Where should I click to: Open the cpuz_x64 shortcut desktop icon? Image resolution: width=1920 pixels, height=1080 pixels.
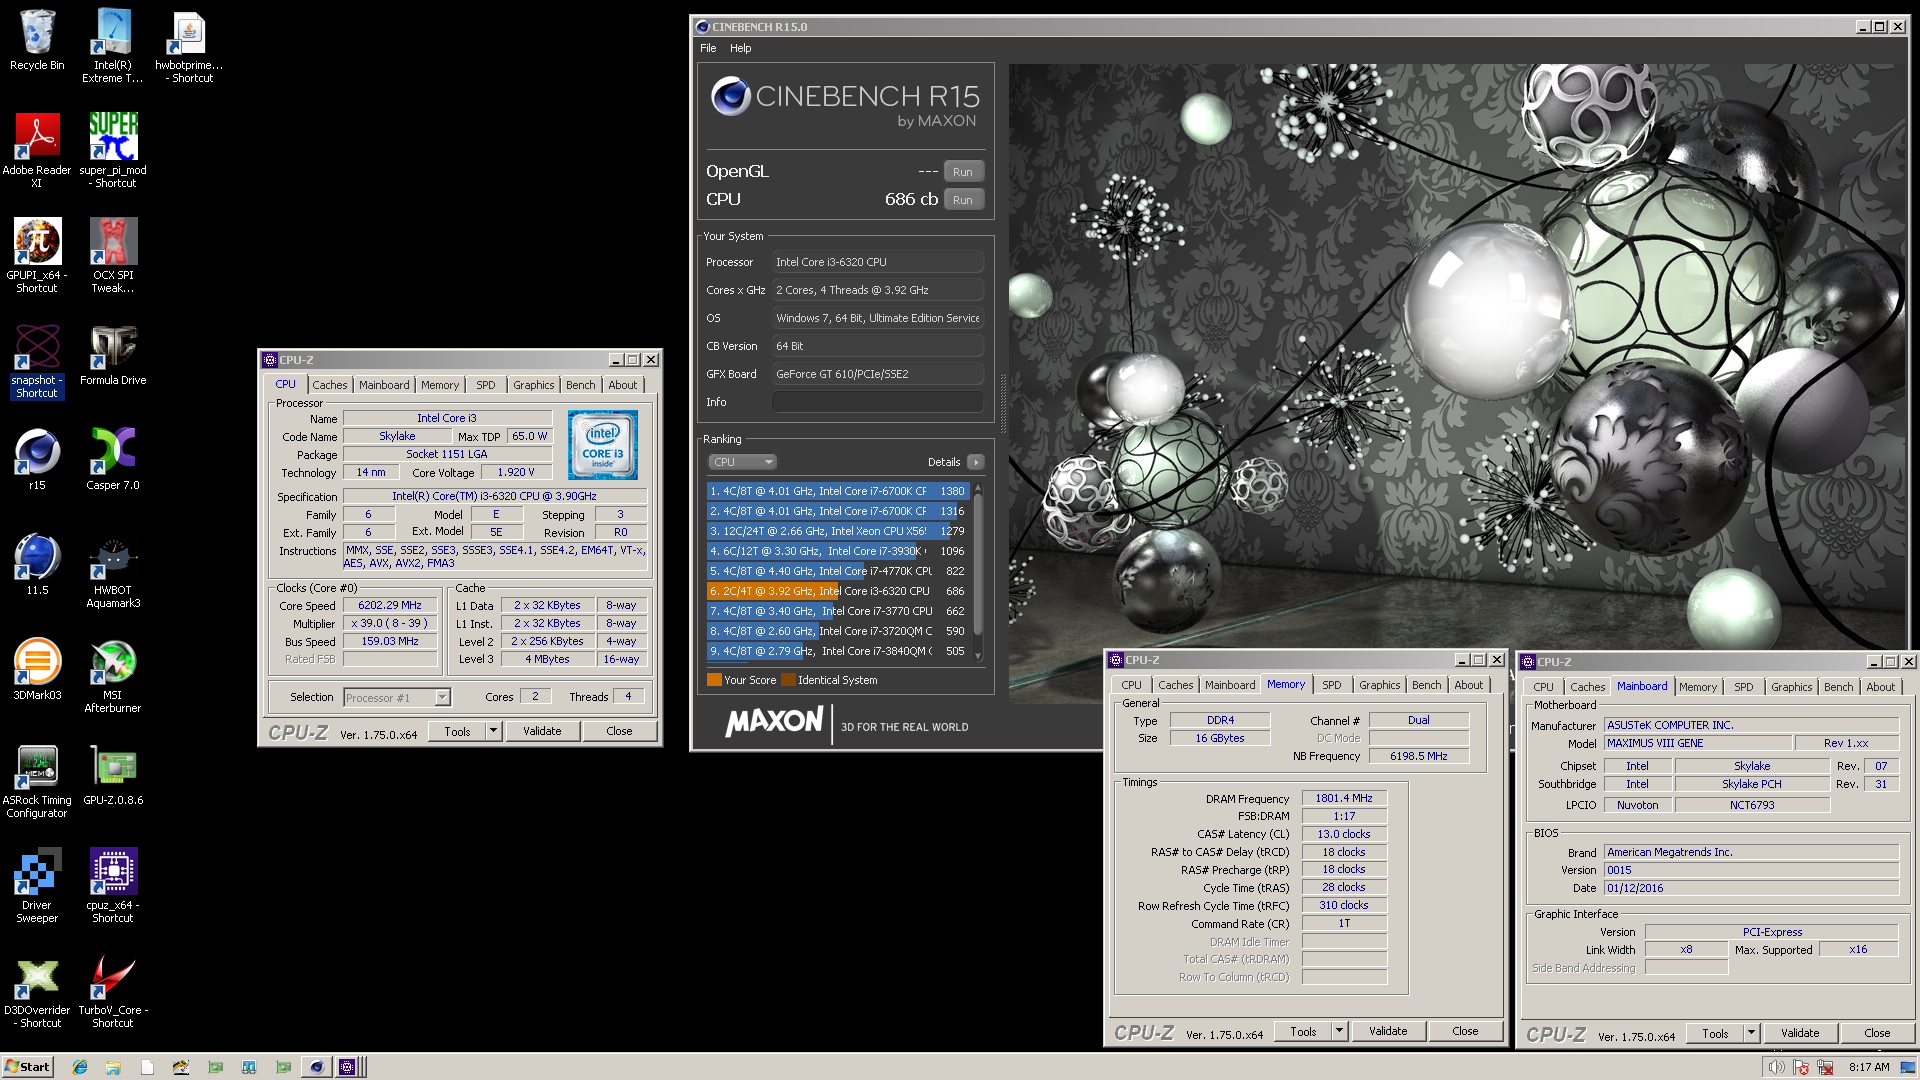click(113, 886)
